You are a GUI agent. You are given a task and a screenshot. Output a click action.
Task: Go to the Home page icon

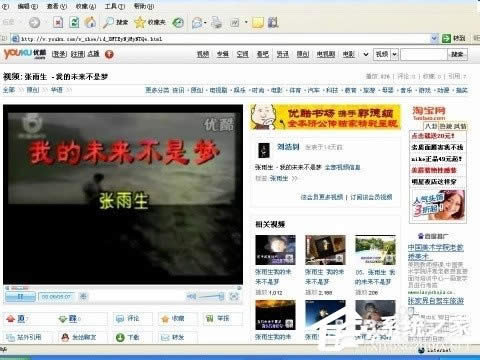(x=90, y=22)
